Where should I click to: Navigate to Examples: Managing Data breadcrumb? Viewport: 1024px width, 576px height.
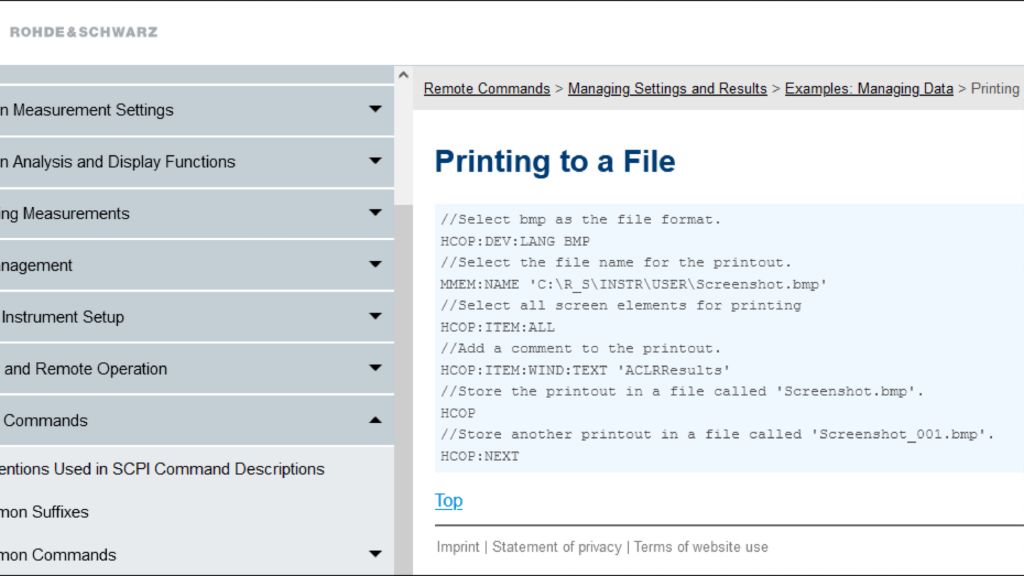pyautogui.click(x=868, y=89)
